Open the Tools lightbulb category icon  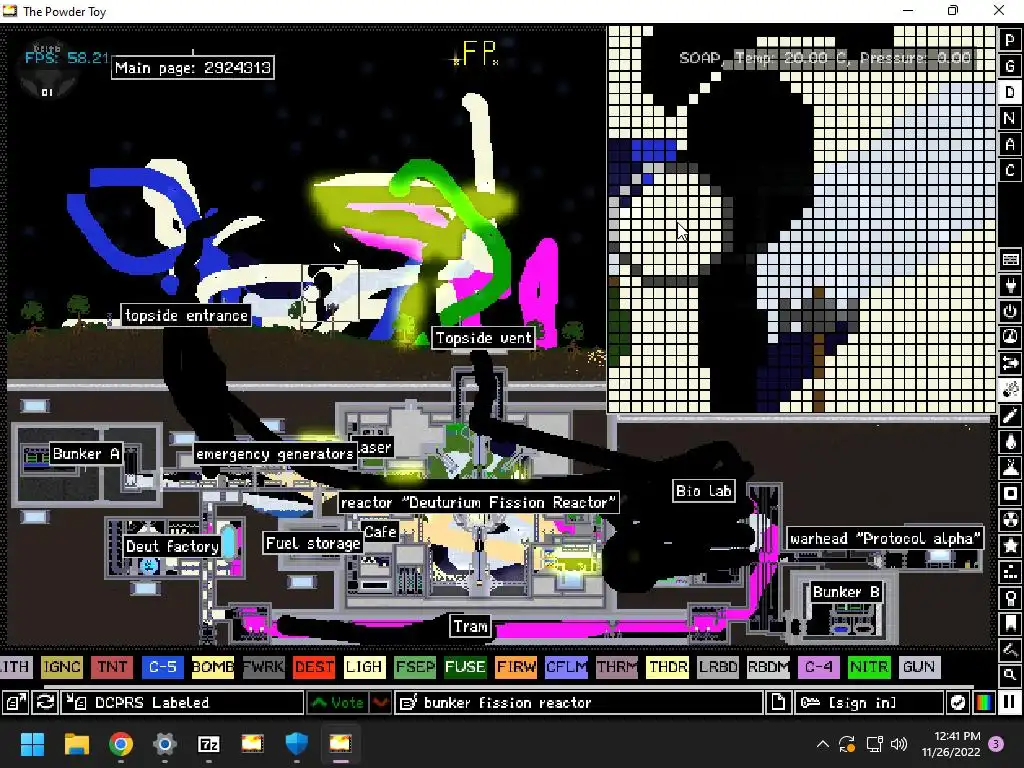coord(1010,598)
